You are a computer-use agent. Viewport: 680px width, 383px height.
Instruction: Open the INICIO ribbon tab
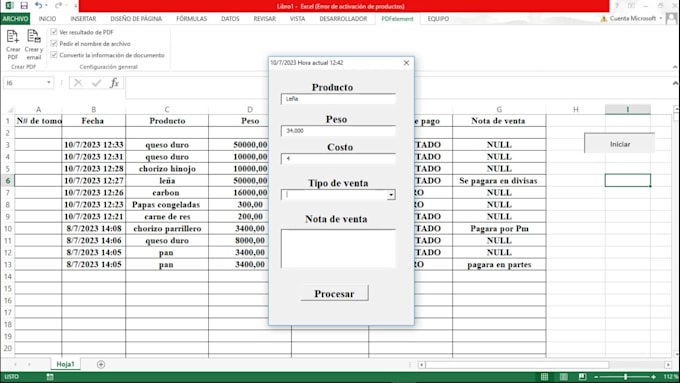tap(47, 19)
